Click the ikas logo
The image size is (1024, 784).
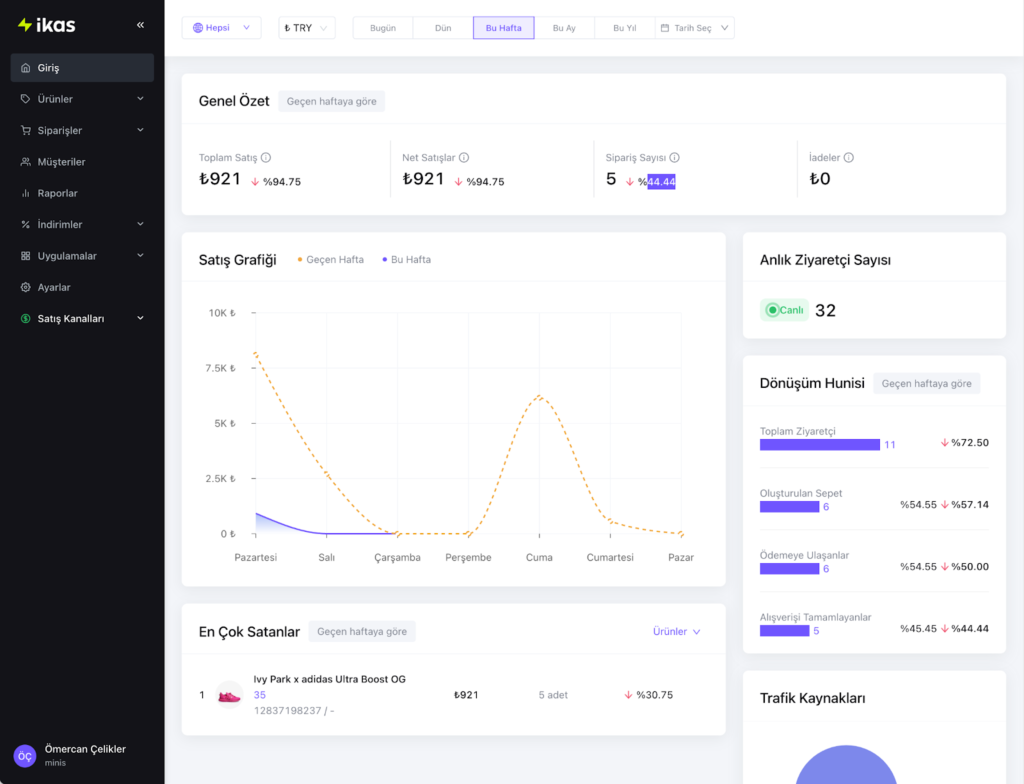coord(47,25)
